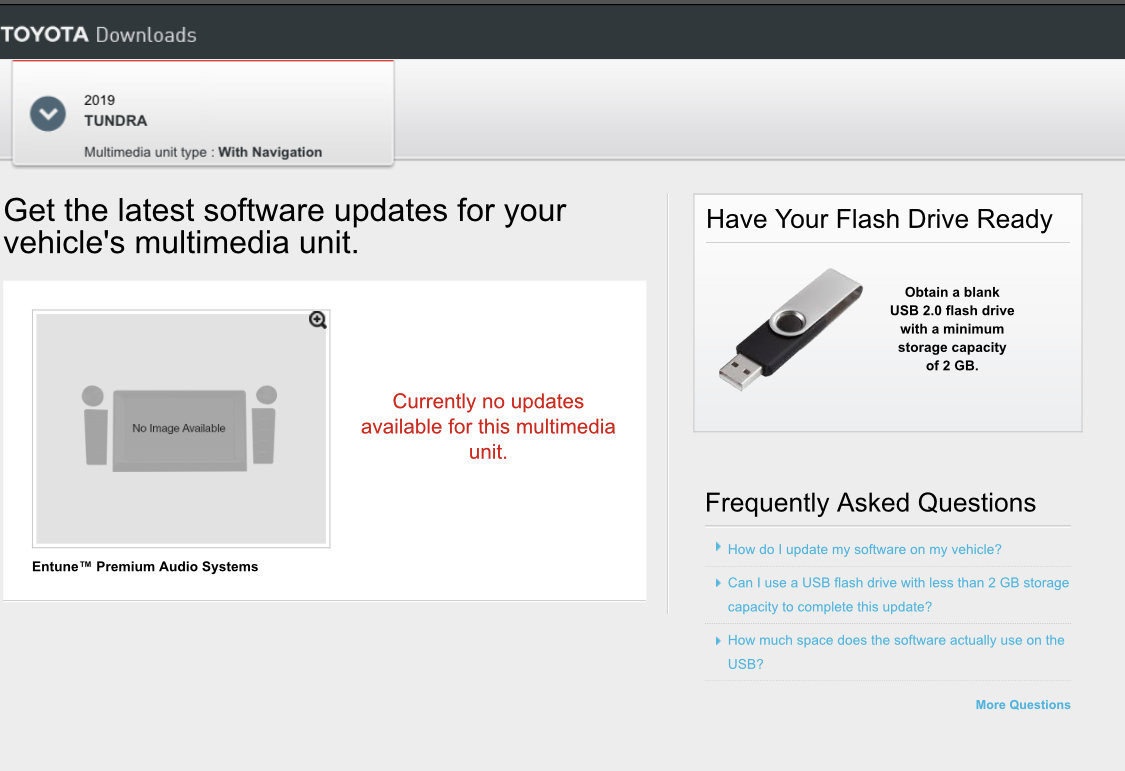The width and height of the screenshot is (1125, 771).
Task: Click the magnifier zoom icon on the image
Action: click(x=318, y=320)
